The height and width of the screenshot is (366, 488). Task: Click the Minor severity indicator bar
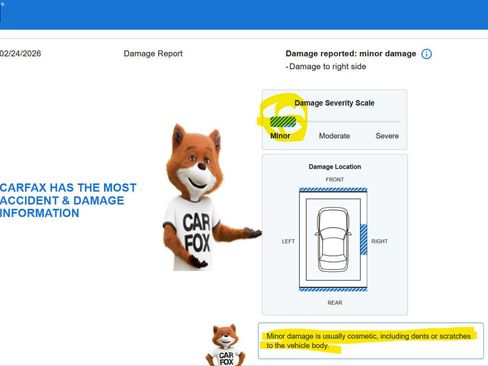pyautogui.click(x=283, y=122)
